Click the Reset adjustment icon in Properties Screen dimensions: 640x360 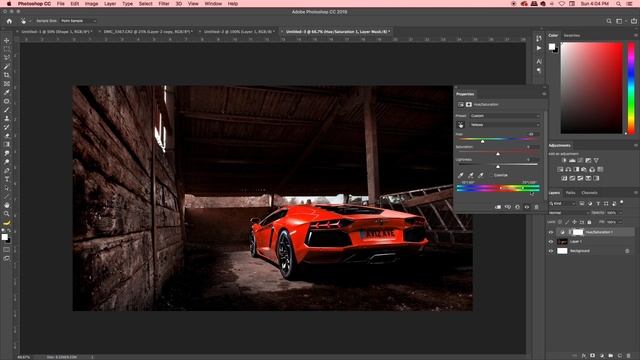click(x=517, y=207)
